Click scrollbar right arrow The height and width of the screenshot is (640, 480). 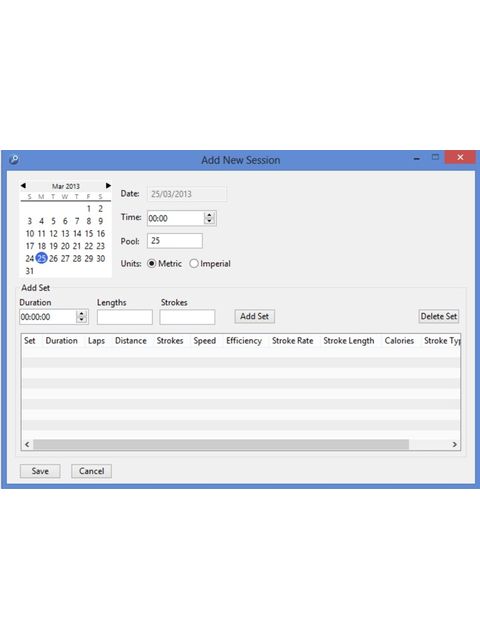coord(455,444)
